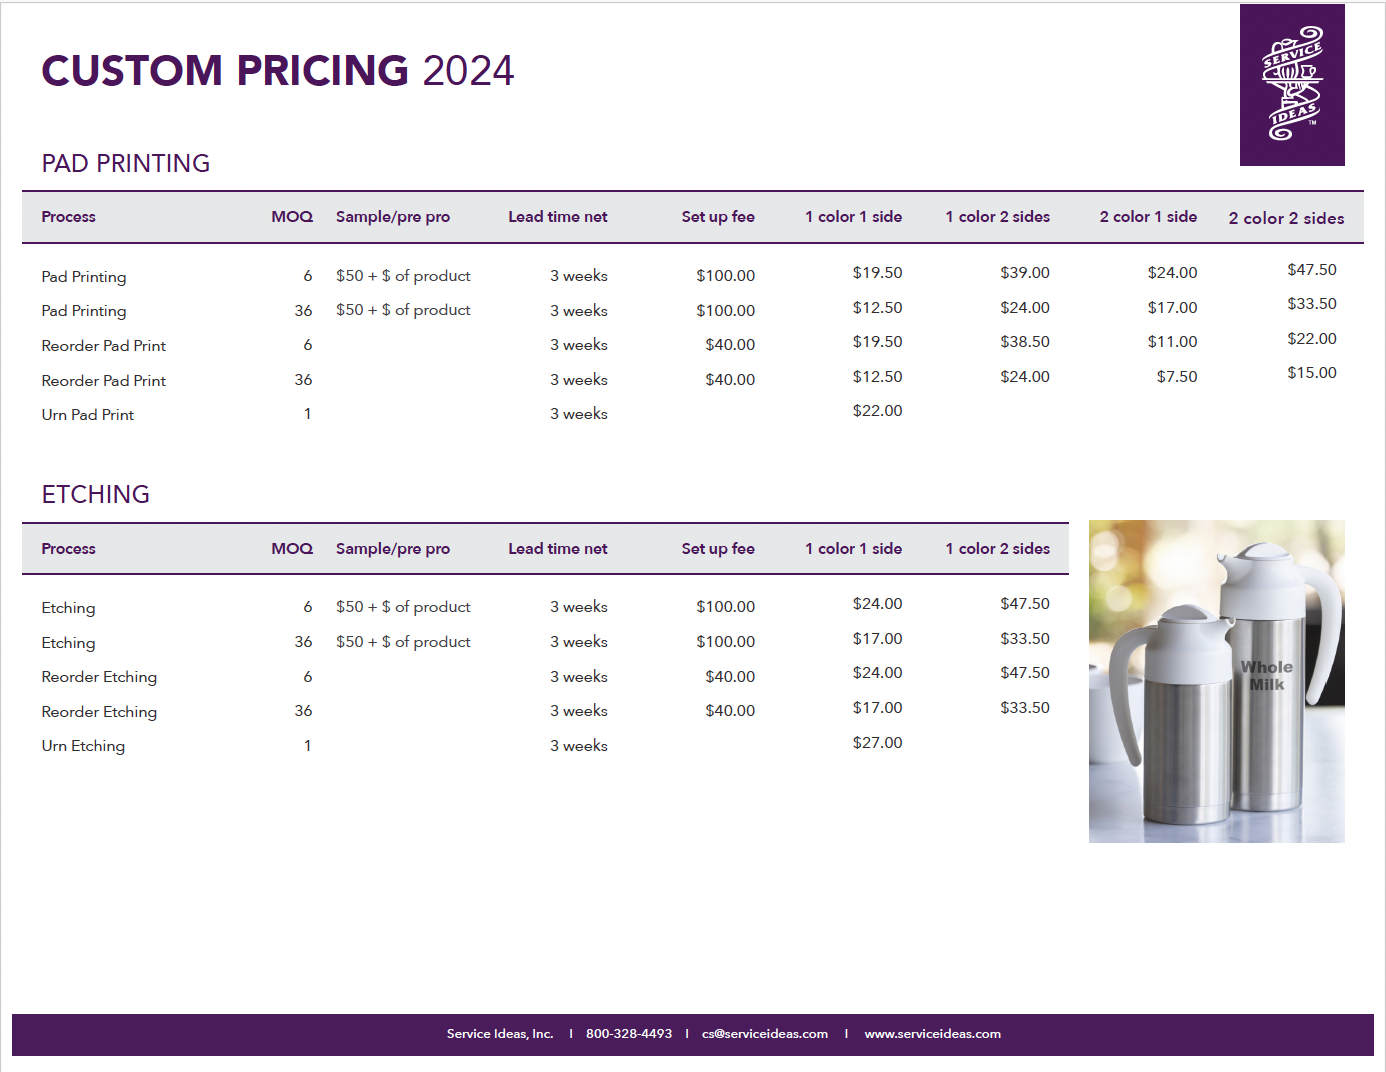Image resolution: width=1386 pixels, height=1072 pixels.
Task: Open the www.serviceideas.com website link
Action: [x=932, y=1034]
